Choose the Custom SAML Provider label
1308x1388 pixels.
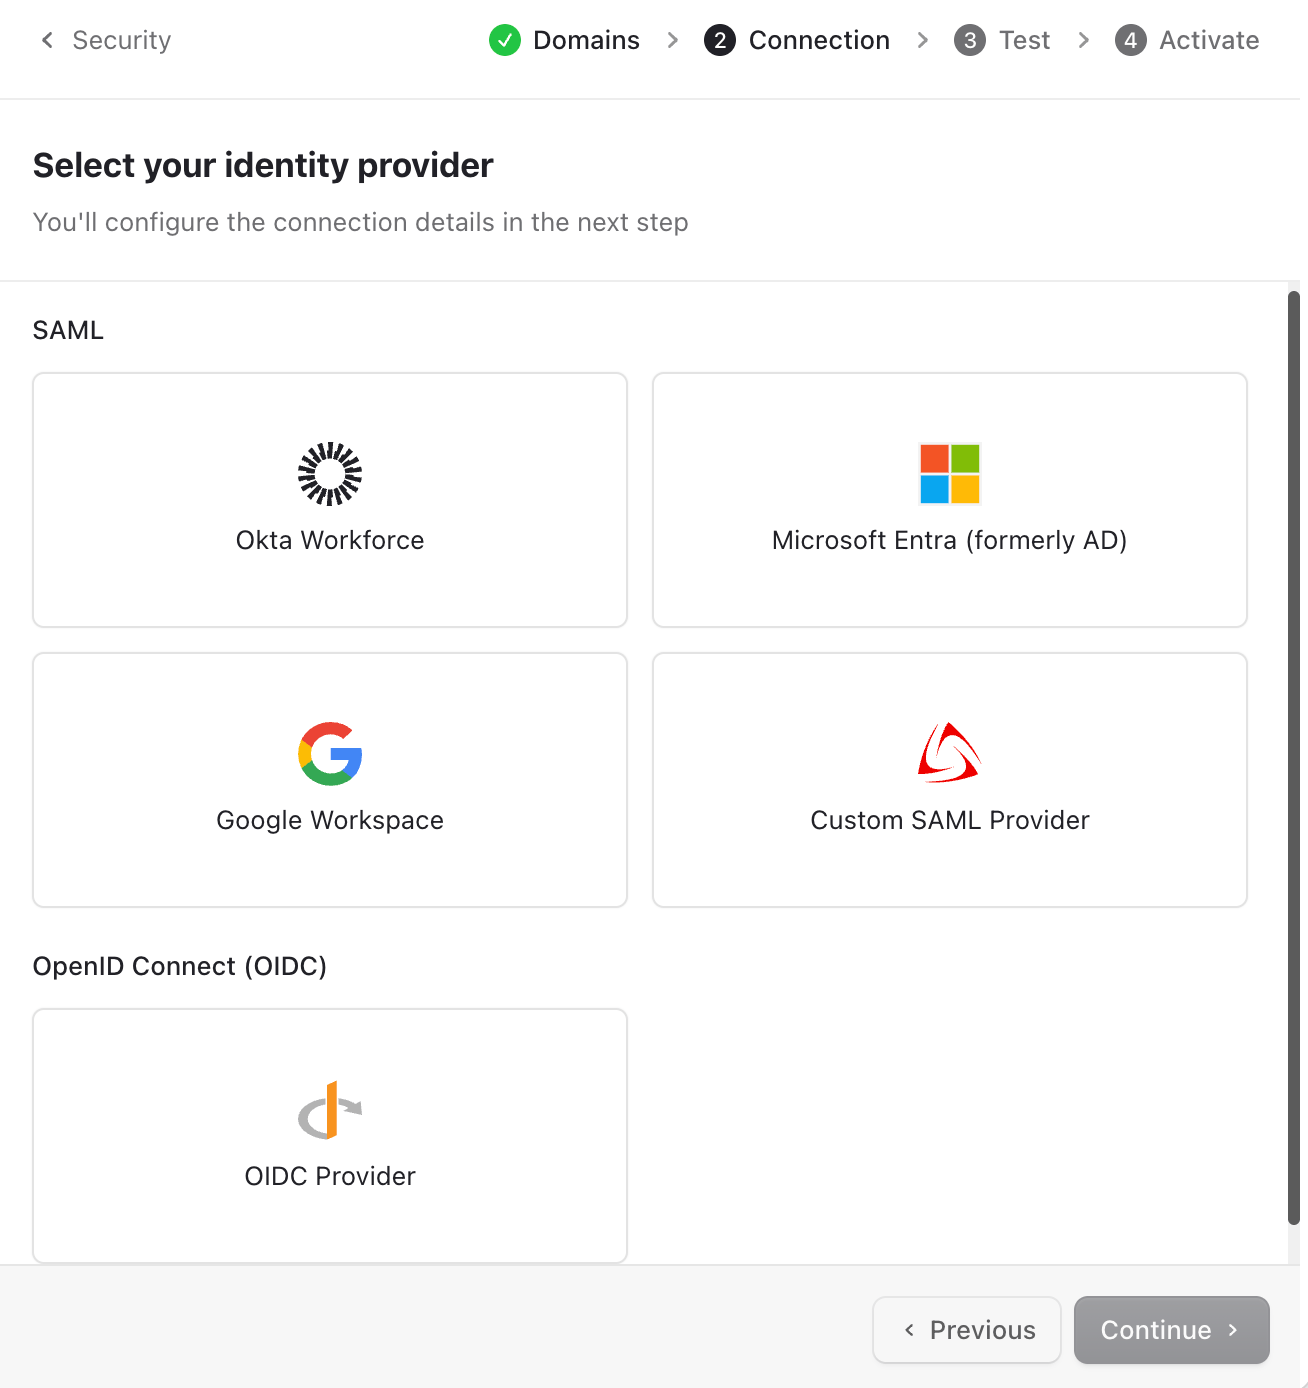tap(950, 820)
